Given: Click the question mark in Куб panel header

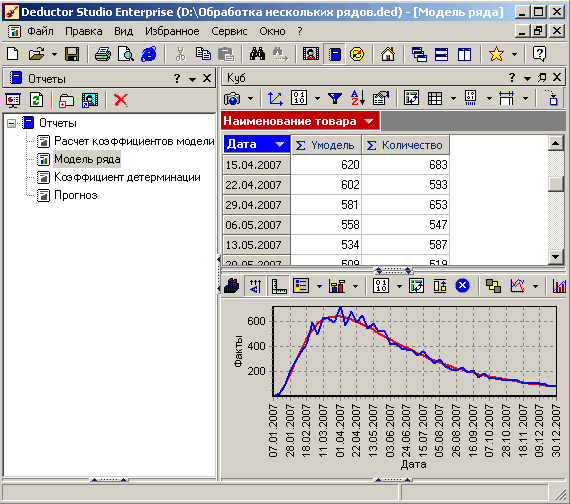Looking at the screenshot, I should (512, 77).
